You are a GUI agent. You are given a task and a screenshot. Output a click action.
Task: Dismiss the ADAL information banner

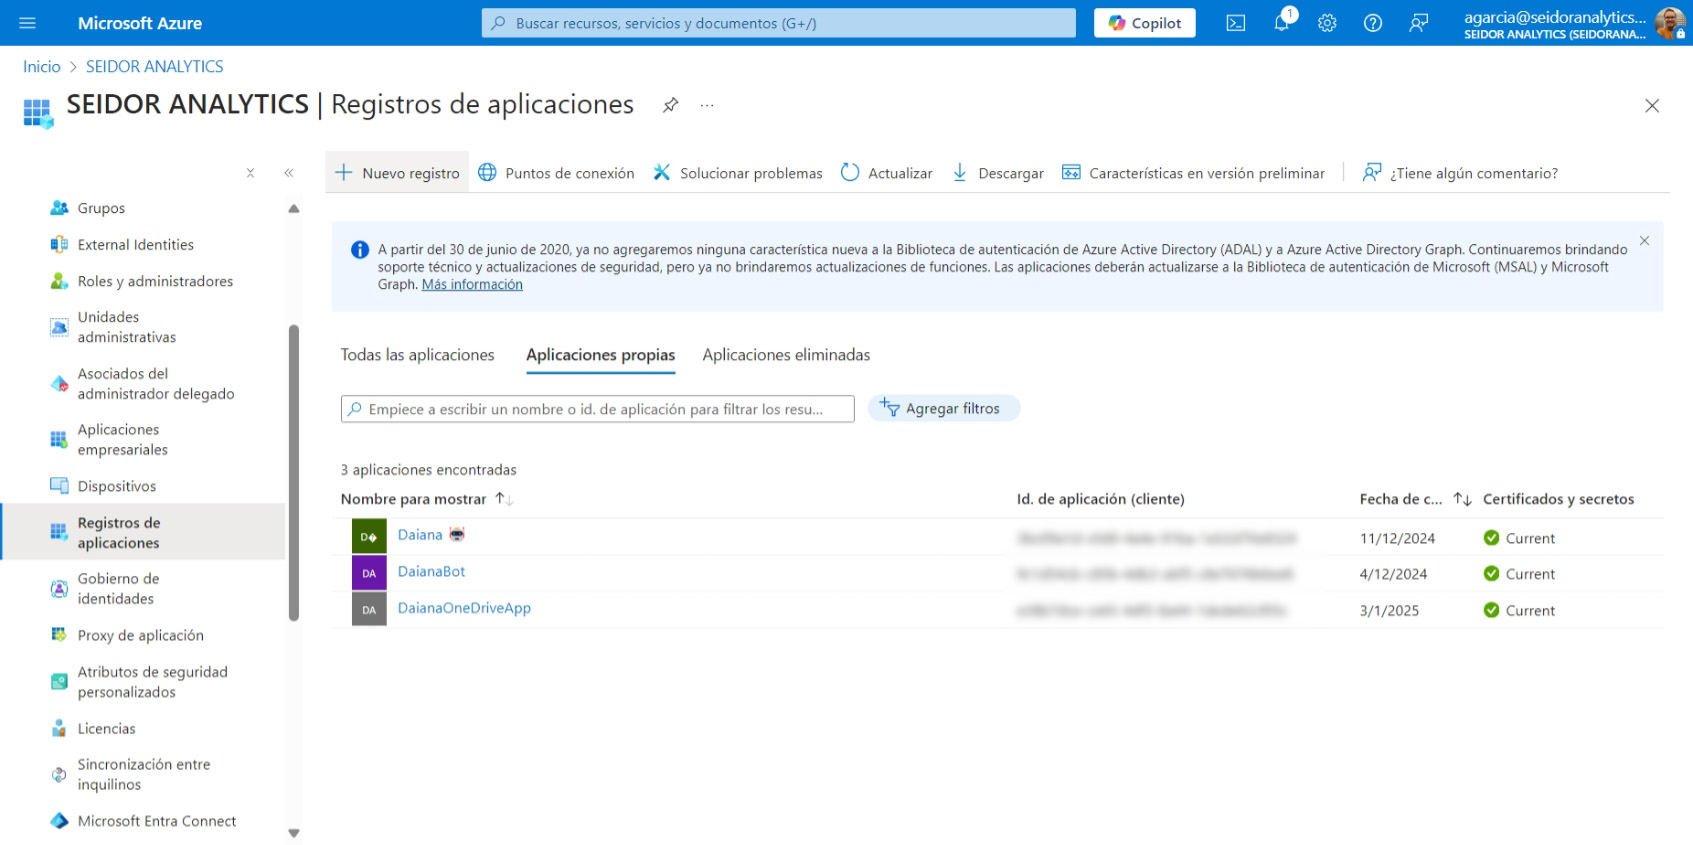point(1644,241)
